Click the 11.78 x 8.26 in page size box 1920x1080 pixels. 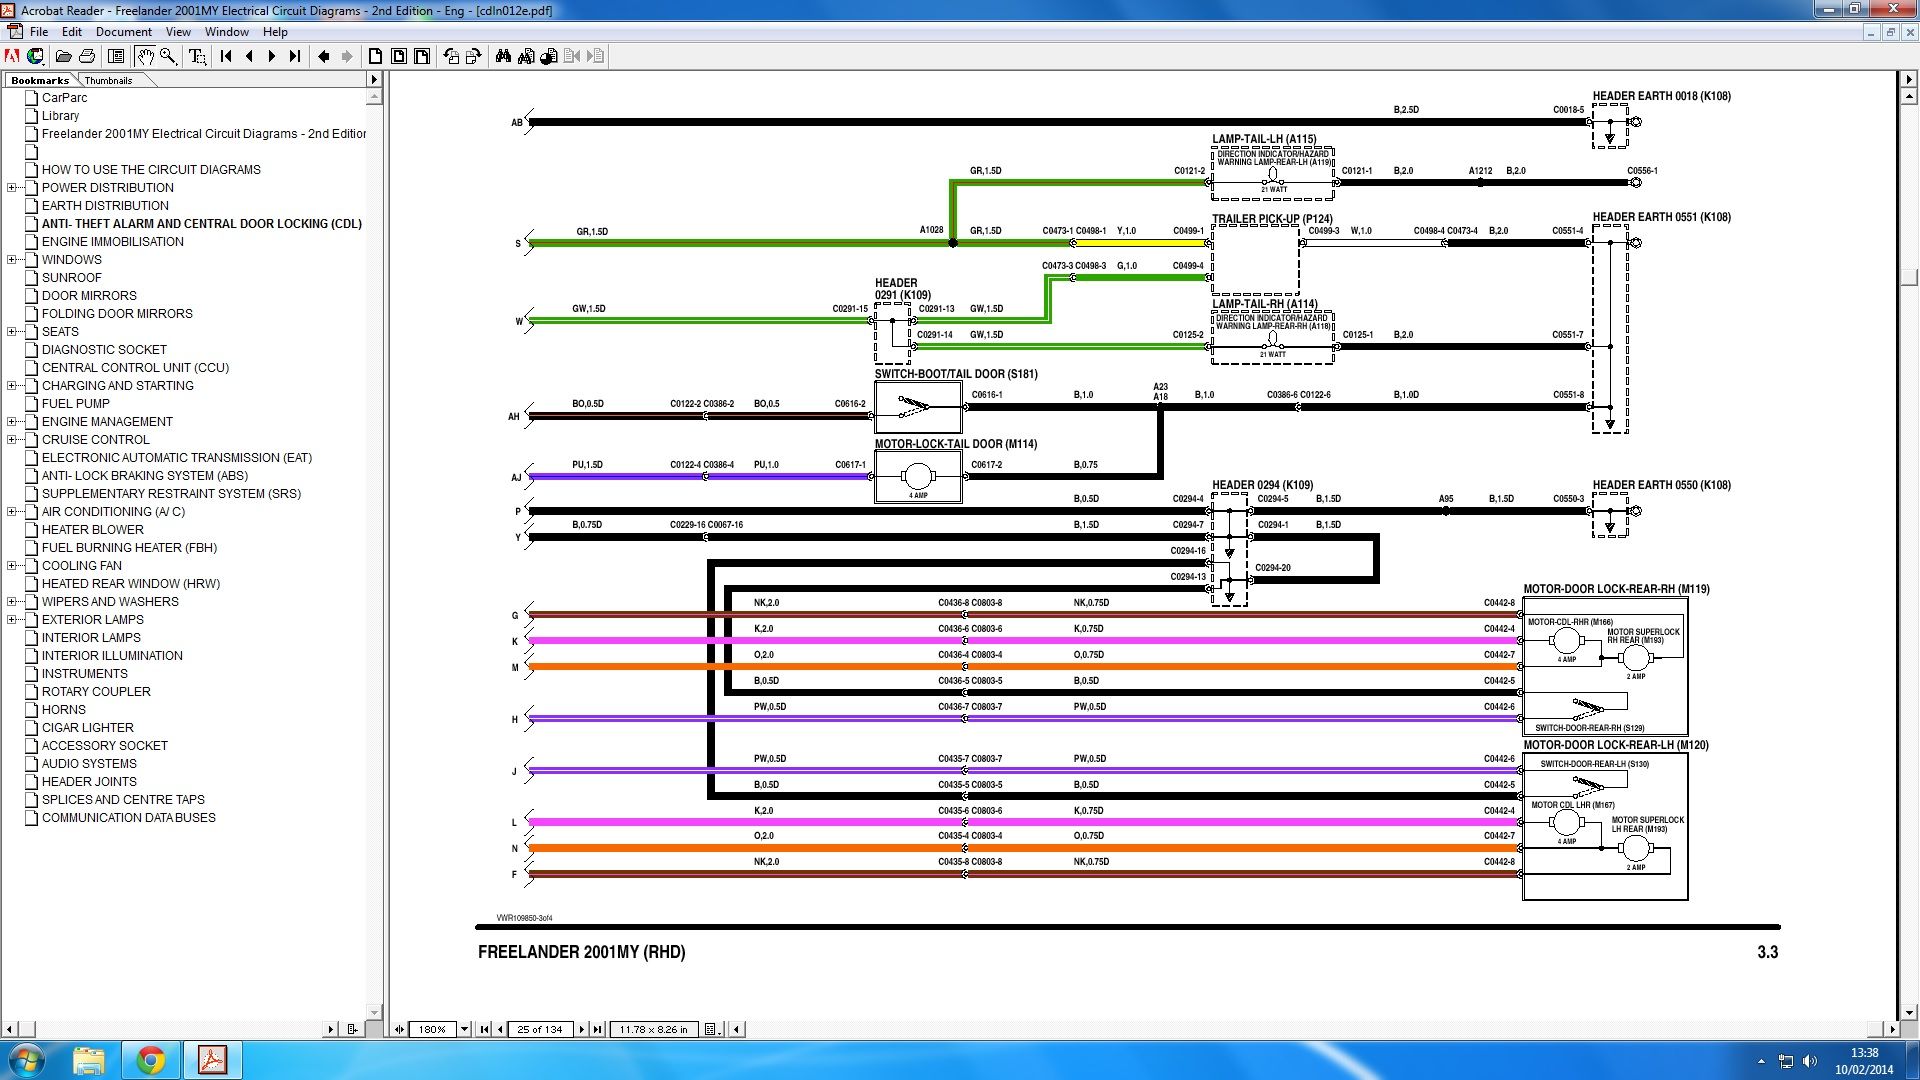tap(653, 1029)
